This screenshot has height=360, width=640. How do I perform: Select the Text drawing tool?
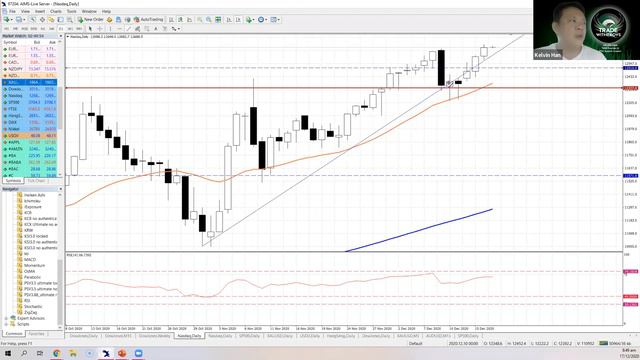click(x=156, y=29)
